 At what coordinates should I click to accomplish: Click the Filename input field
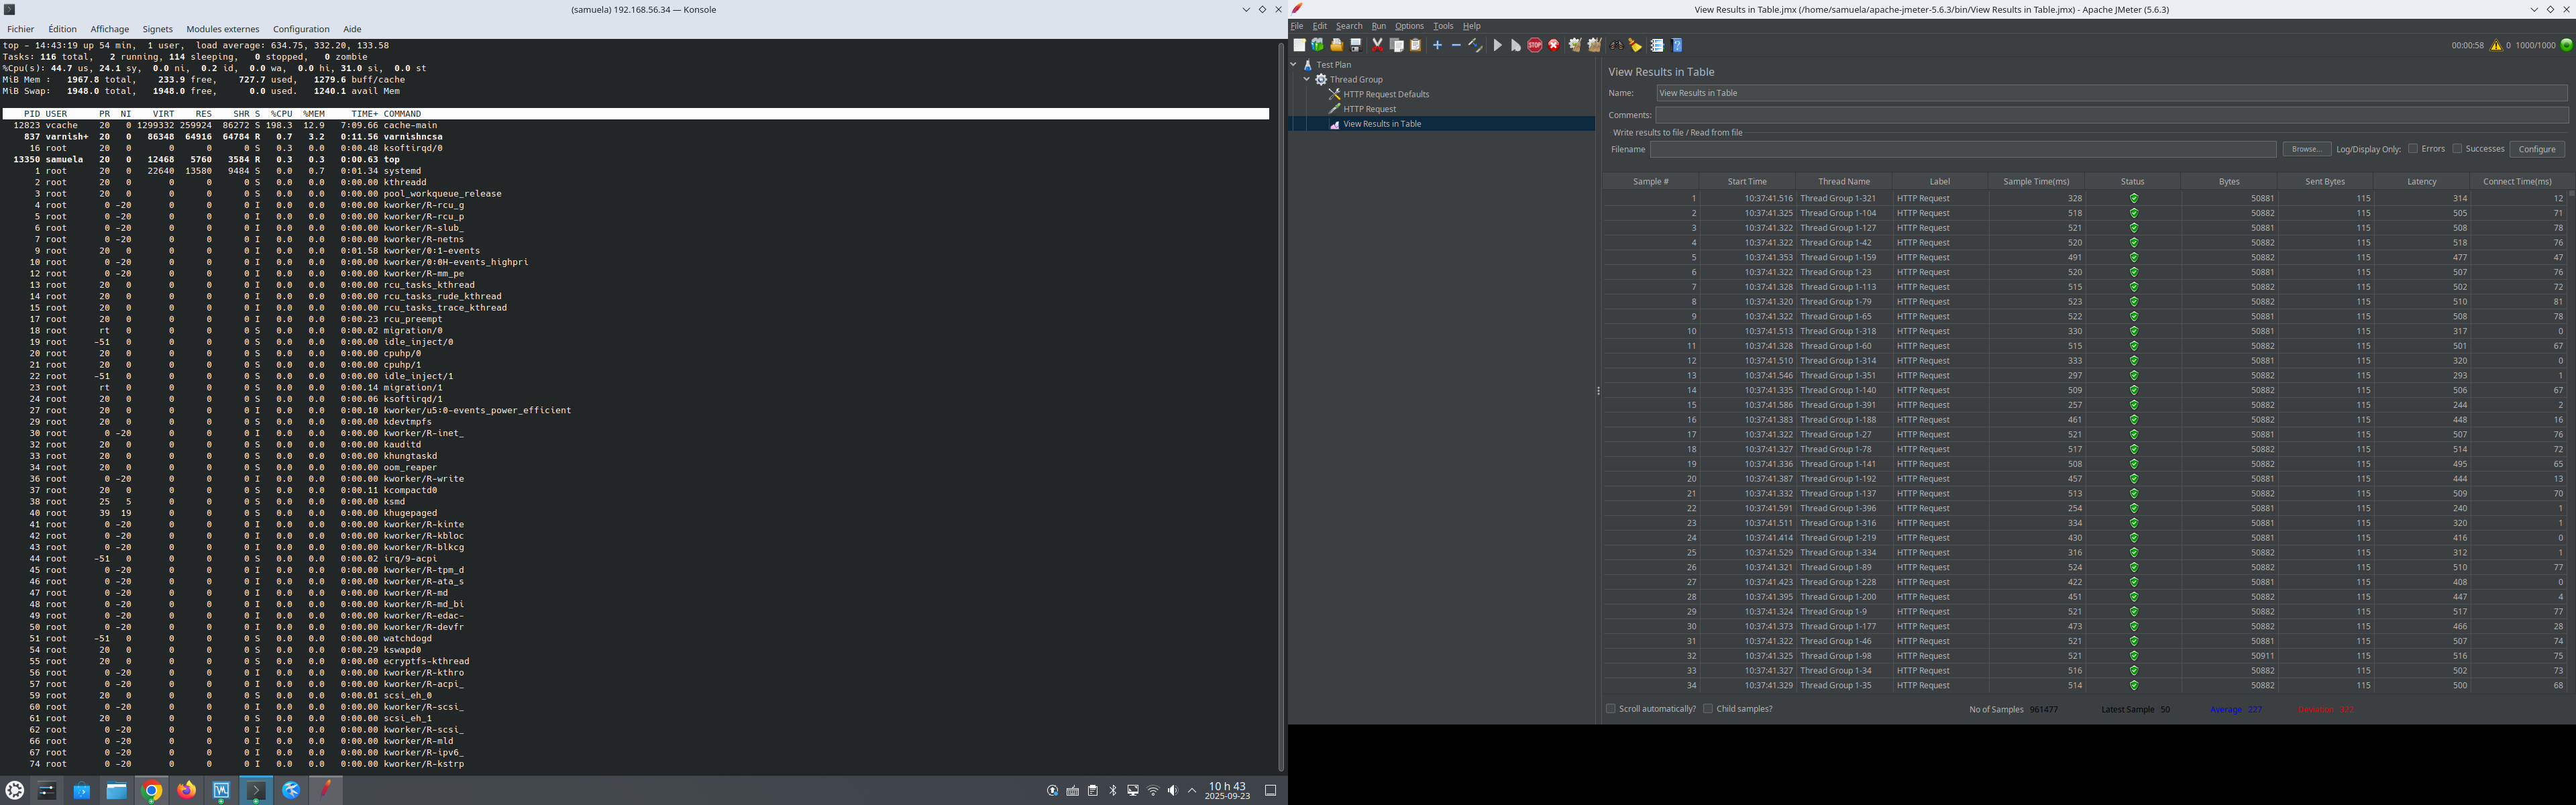point(1962,149)
